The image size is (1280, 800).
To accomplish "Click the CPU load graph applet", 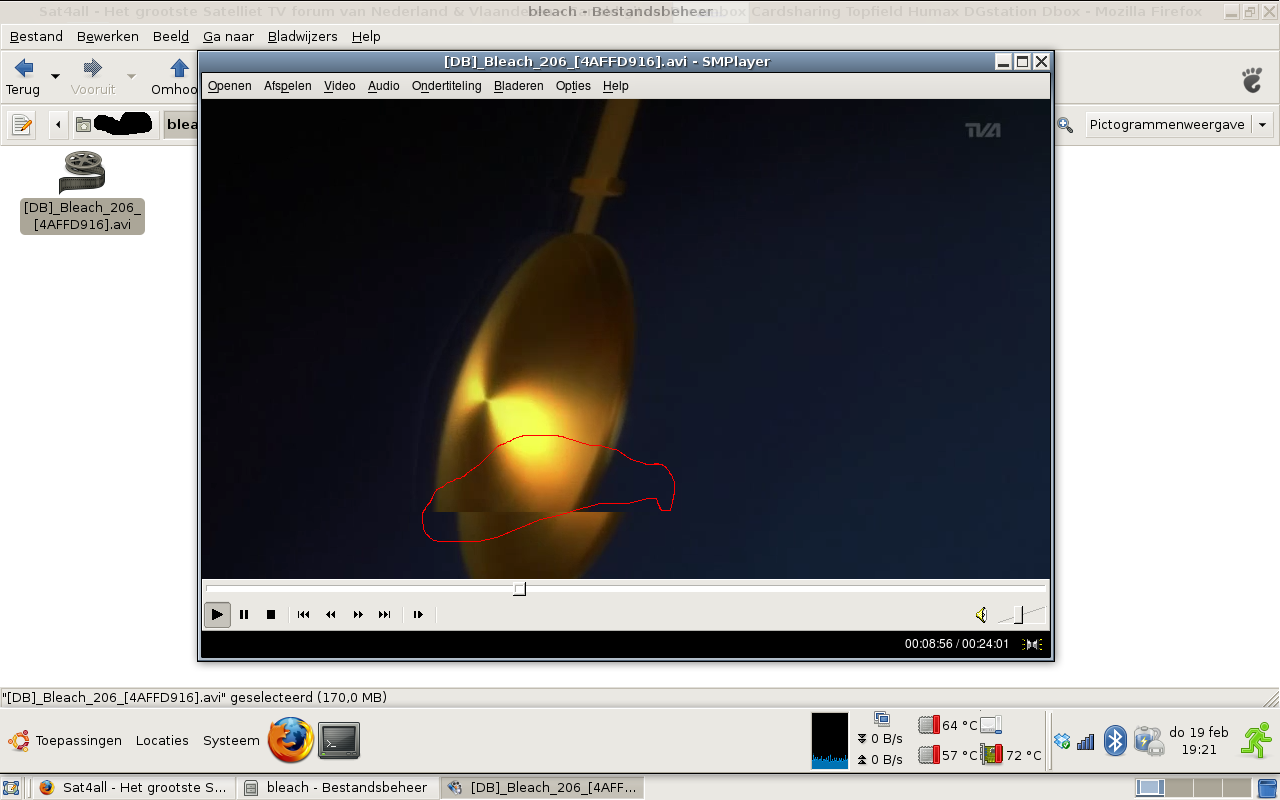I will pyautogui.click(x=830, y=740).
